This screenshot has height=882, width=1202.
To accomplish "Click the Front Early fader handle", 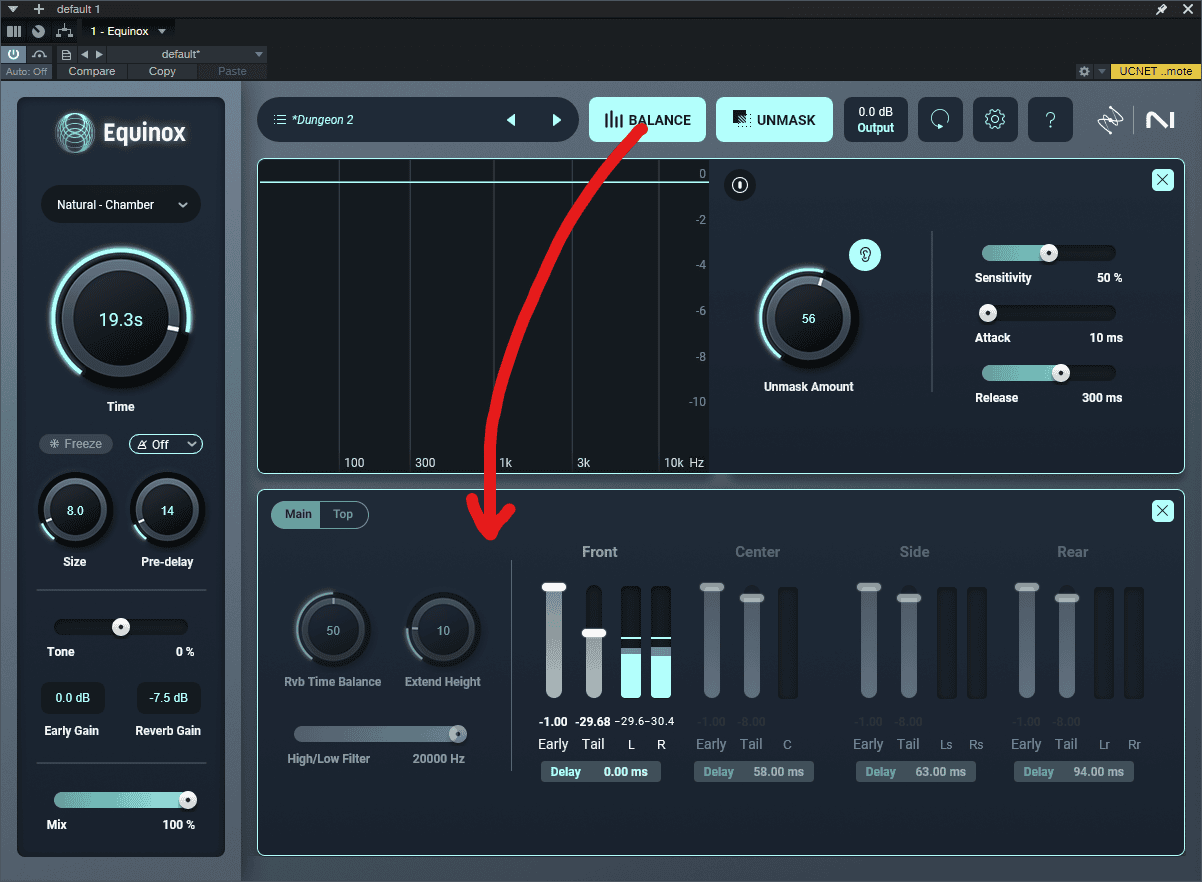I will [x=554, y=587].
